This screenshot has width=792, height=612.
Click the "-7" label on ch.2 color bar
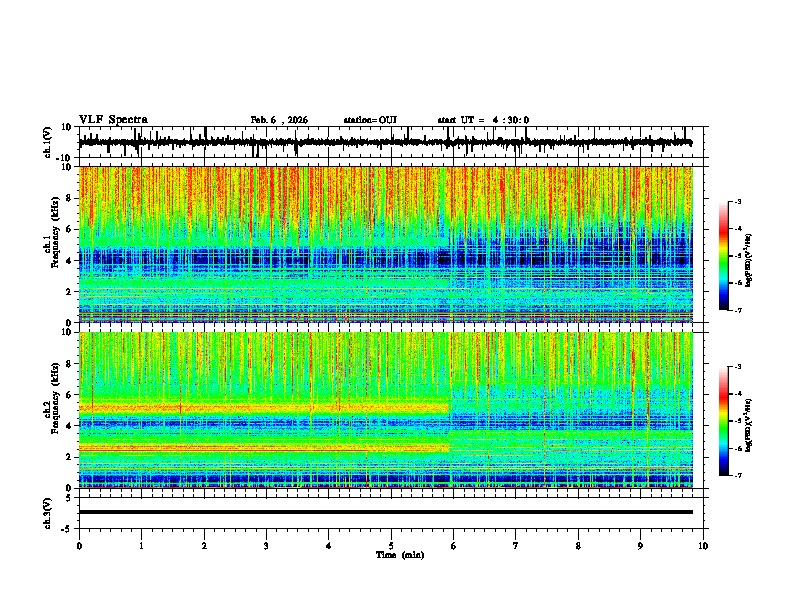pyautogui.click(x=738, y=476)
